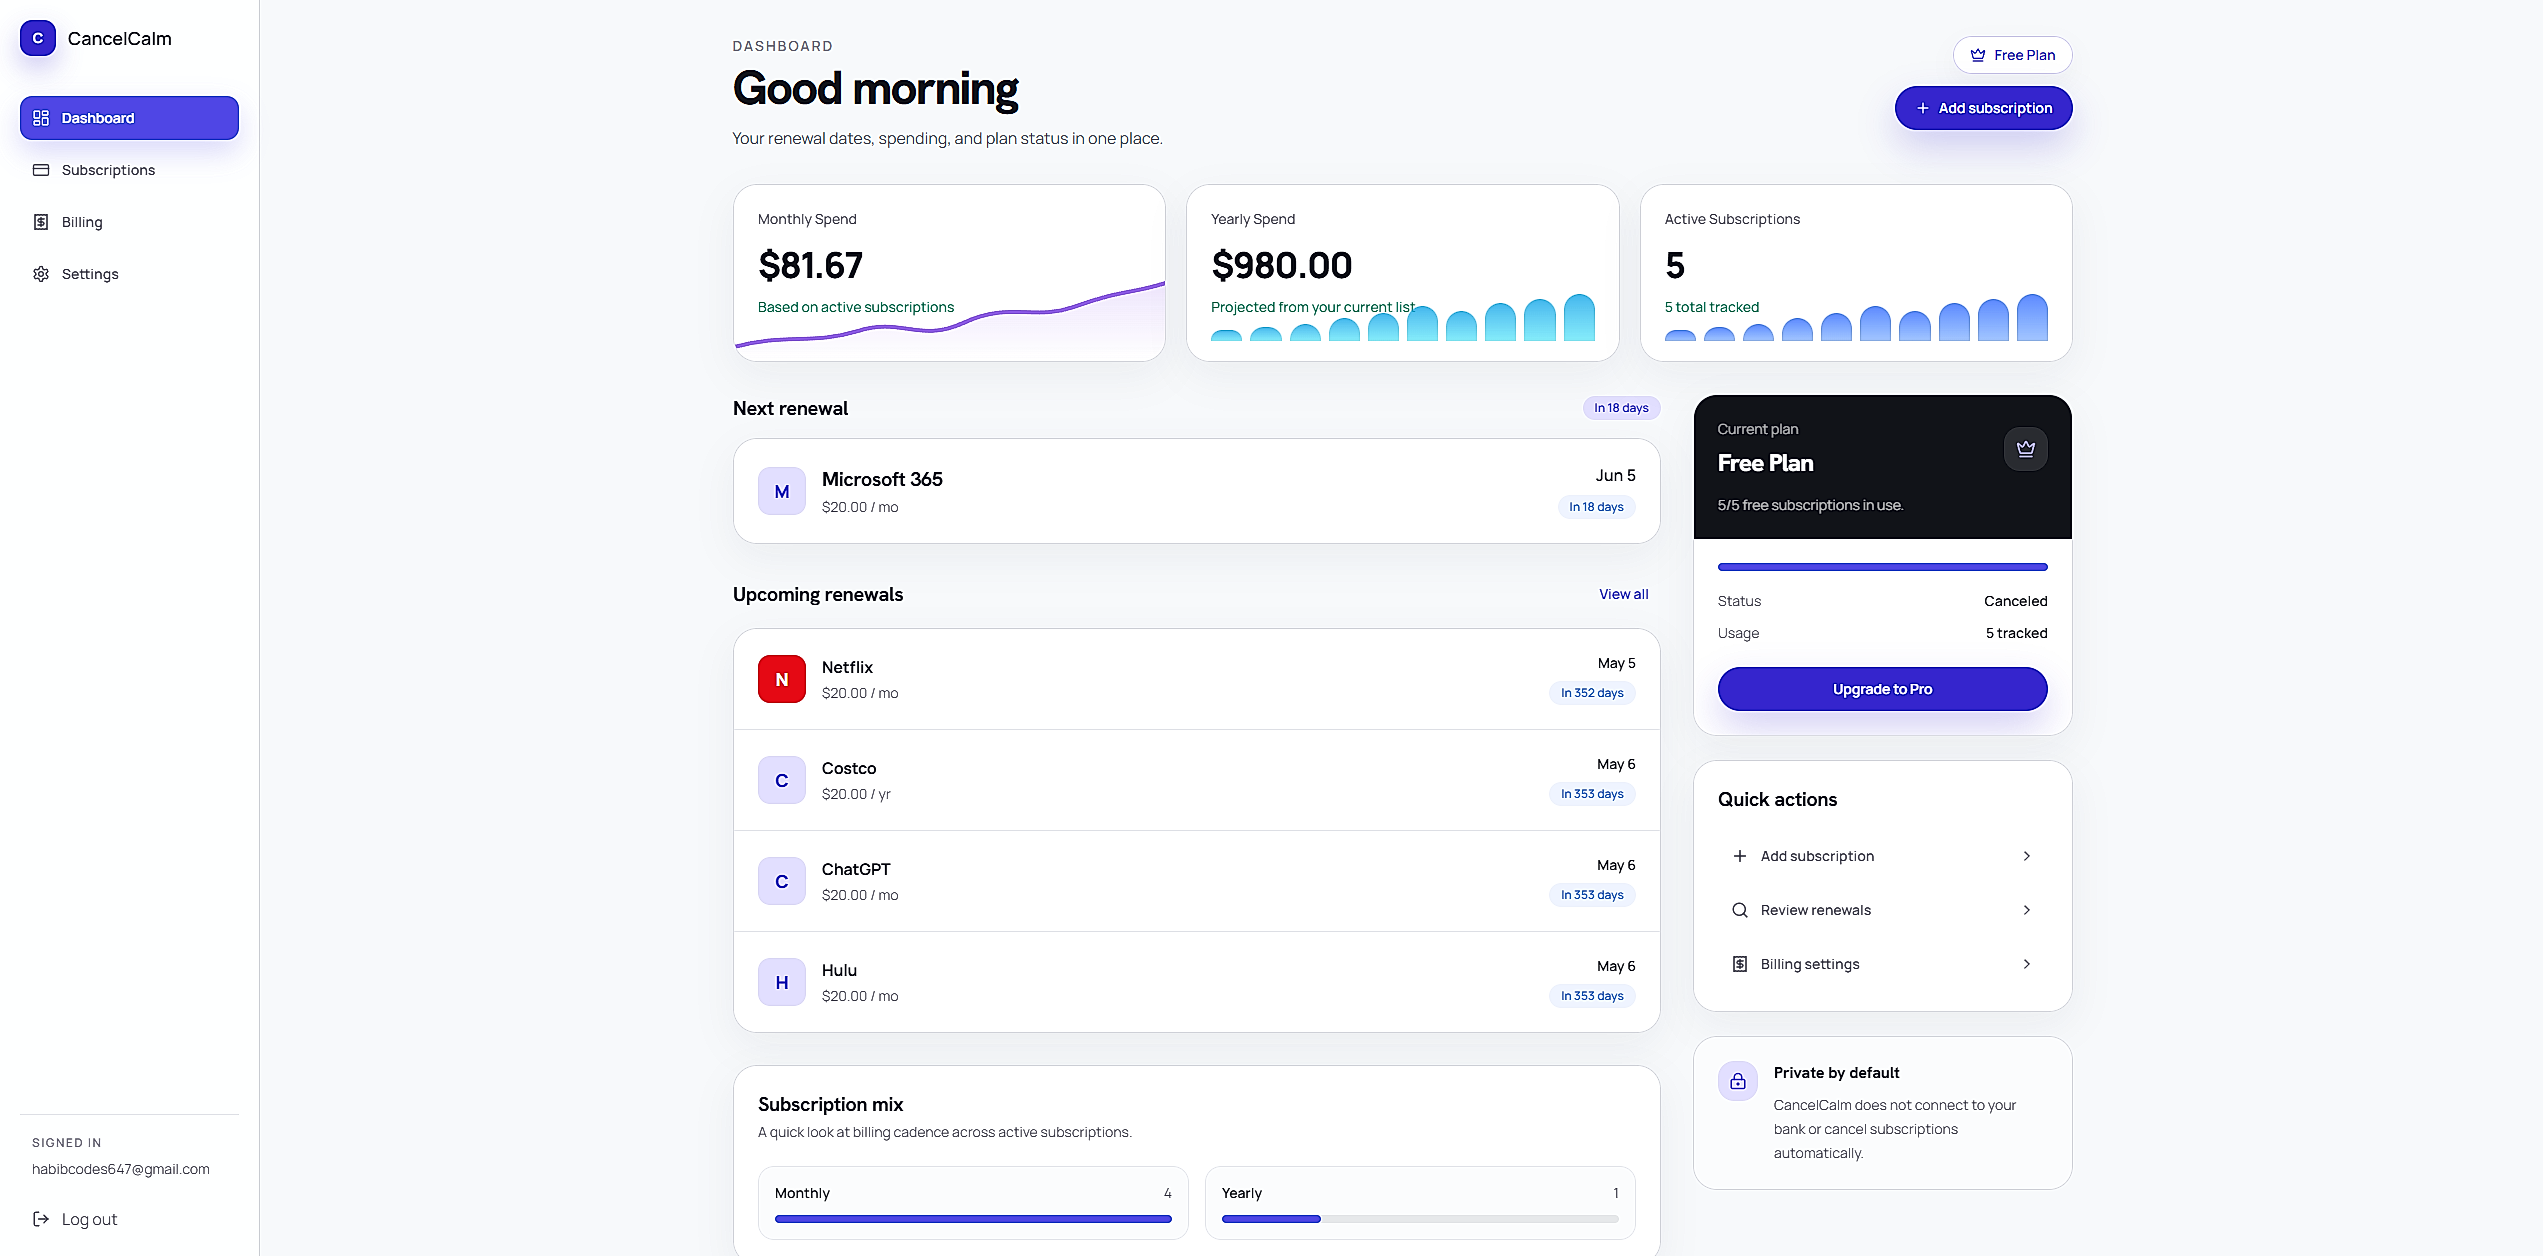The image size is (2543, 1256).
Task: Click the CancelCalm logo icon
Action: [38, 38]
